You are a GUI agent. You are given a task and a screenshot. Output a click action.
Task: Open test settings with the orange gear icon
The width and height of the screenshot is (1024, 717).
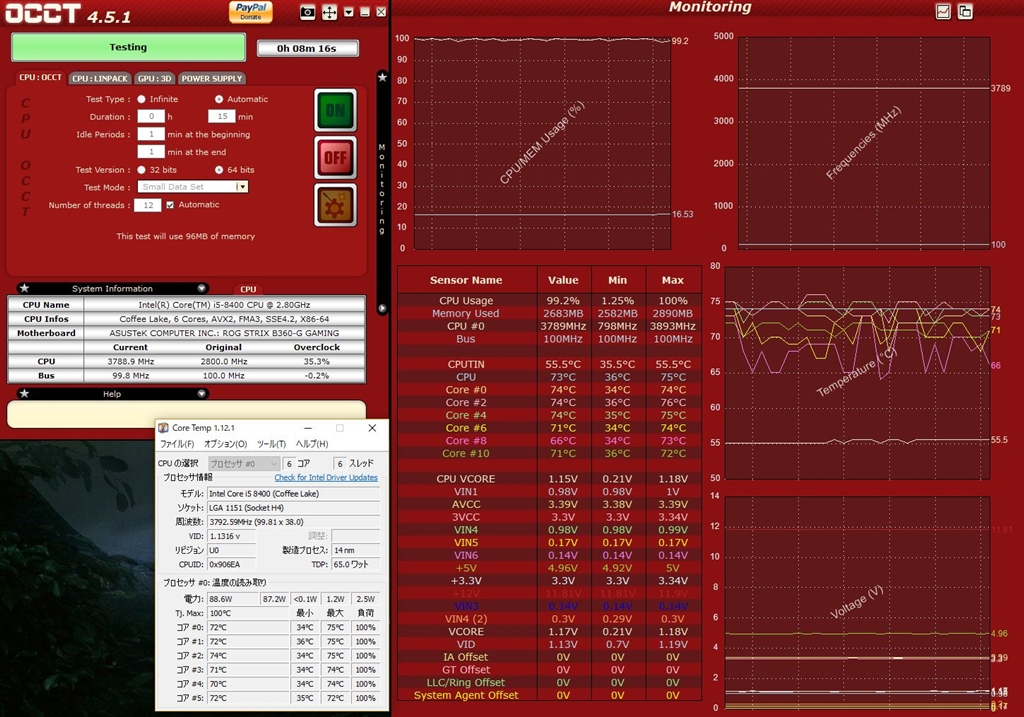coord(336,205)
